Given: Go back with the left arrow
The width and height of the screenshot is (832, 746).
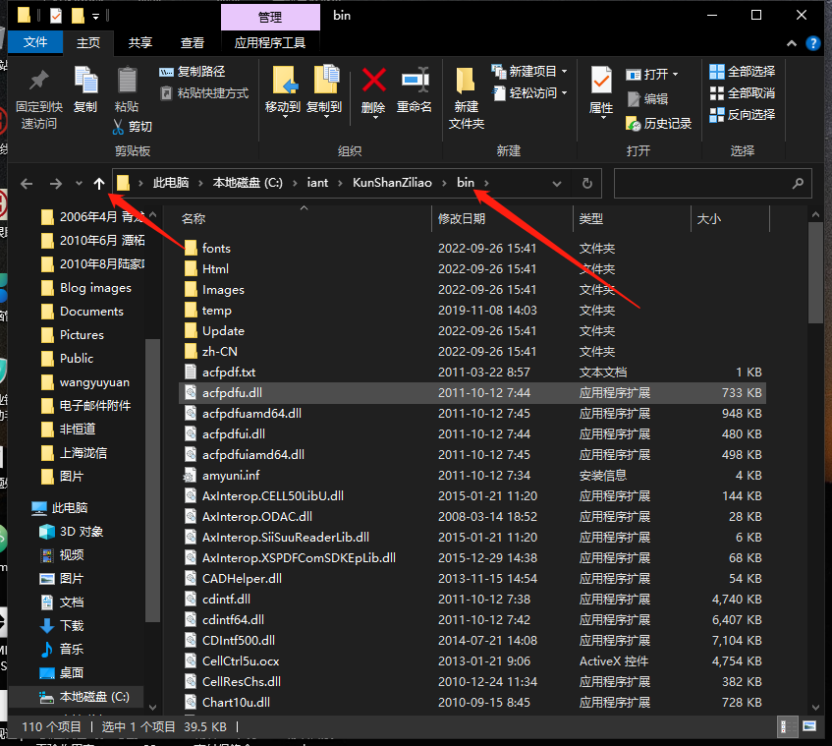Looking at the screenshot, I should click(27, 184).
